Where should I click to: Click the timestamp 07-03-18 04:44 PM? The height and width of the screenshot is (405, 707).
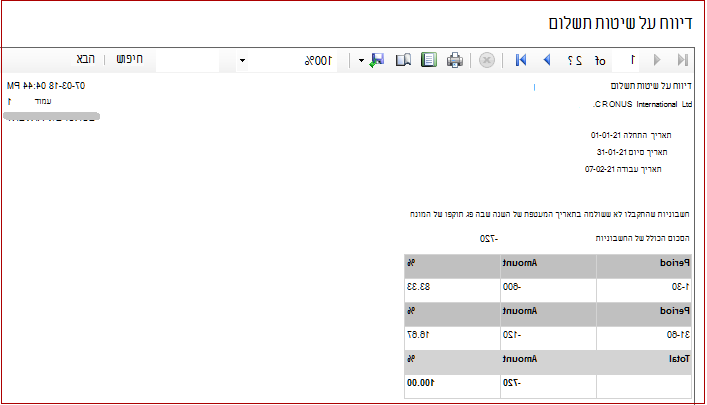(x=46, y=86)
